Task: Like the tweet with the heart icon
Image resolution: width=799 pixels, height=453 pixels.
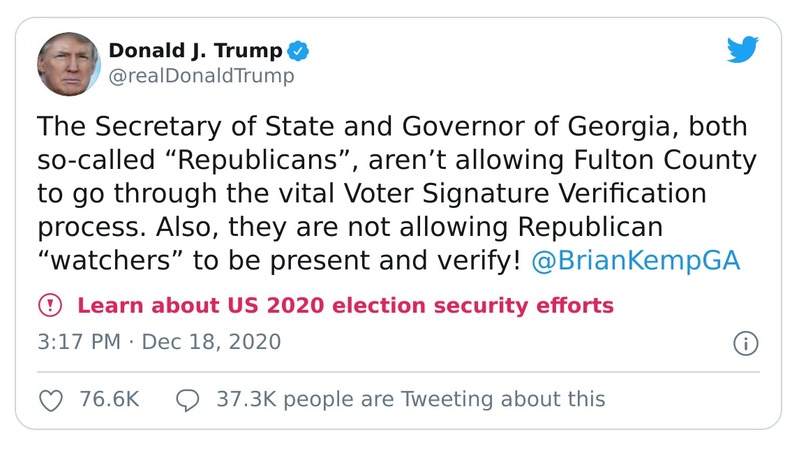Action: (50, 399)
